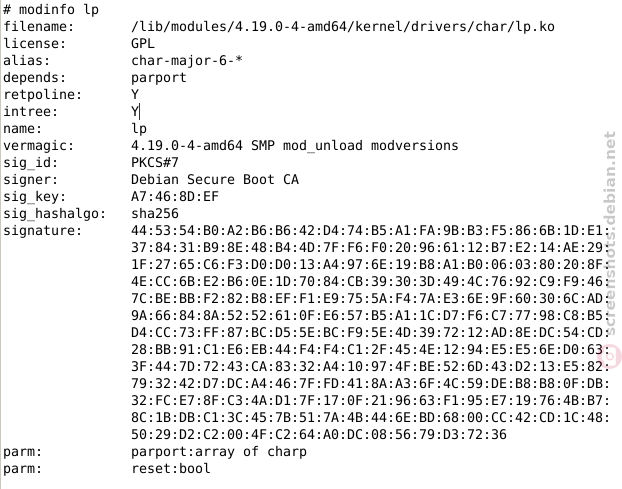This screenshot has height=489, width=622.
Task: Click last signature line starting 50:29:D2
Action: 319,435
